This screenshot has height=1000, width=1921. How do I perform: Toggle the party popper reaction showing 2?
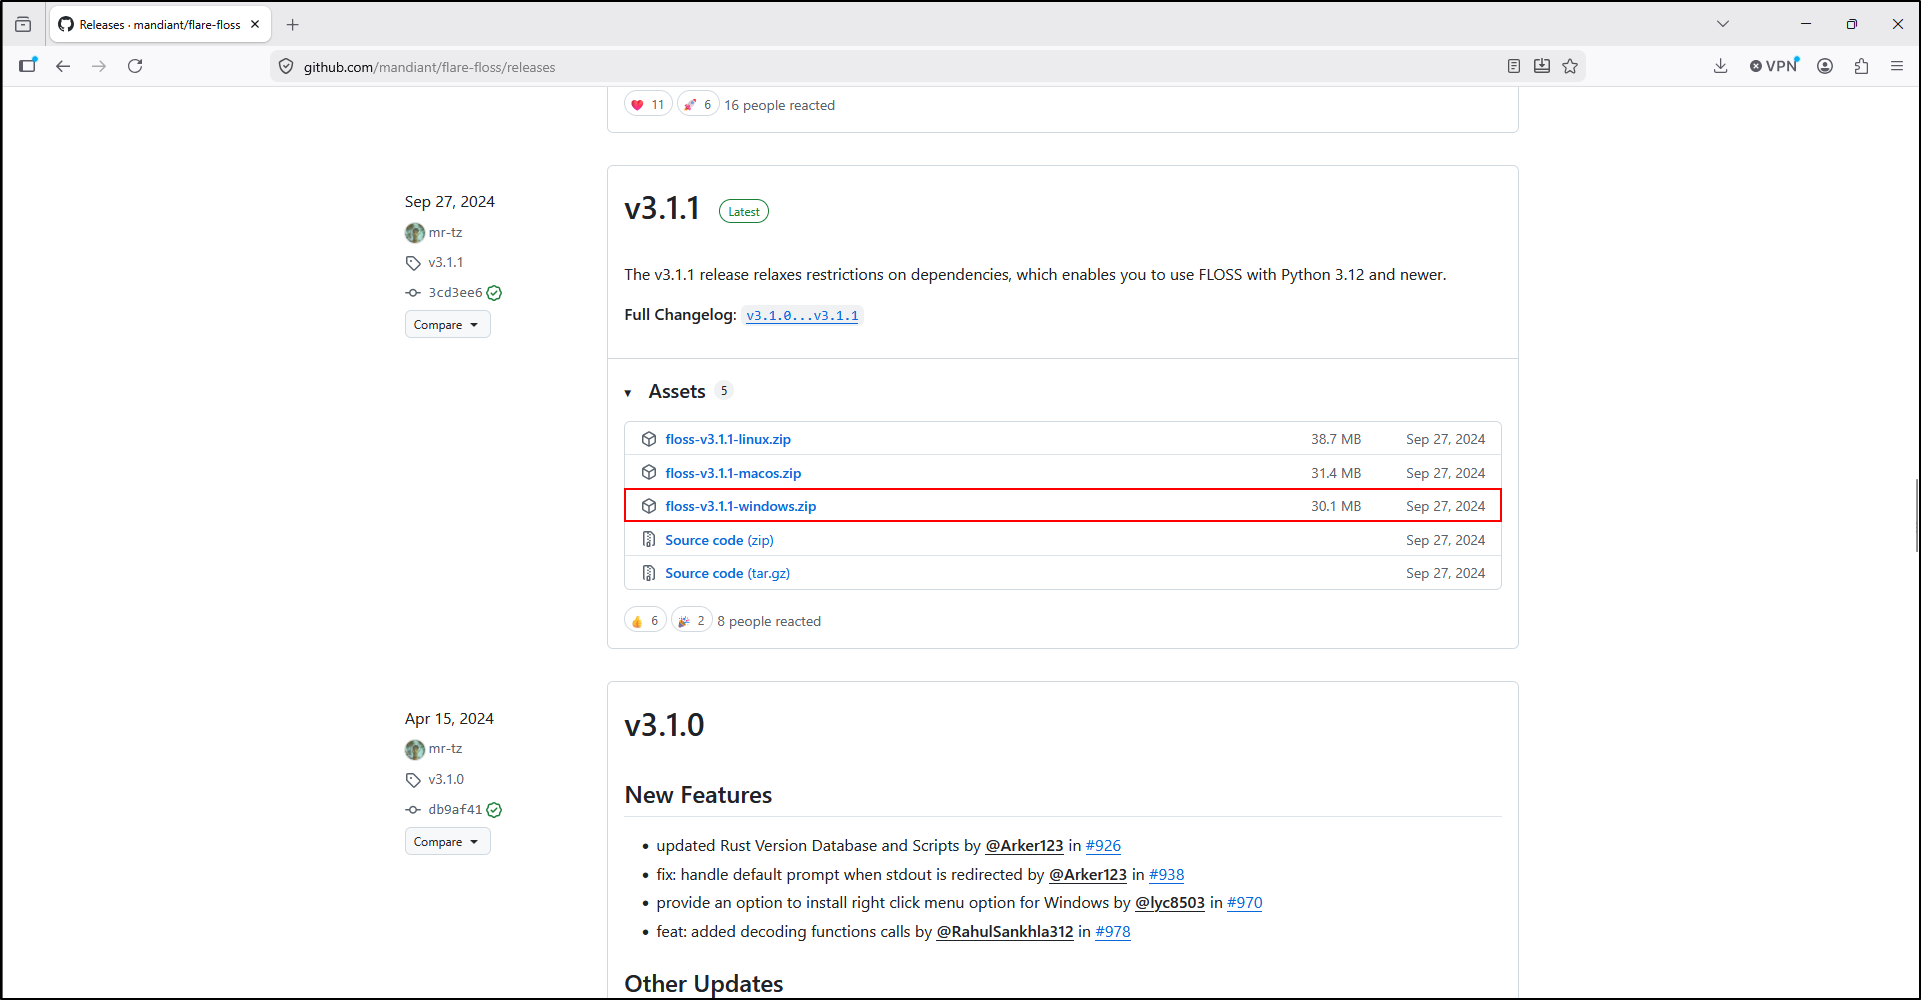(x=691, y=620)
